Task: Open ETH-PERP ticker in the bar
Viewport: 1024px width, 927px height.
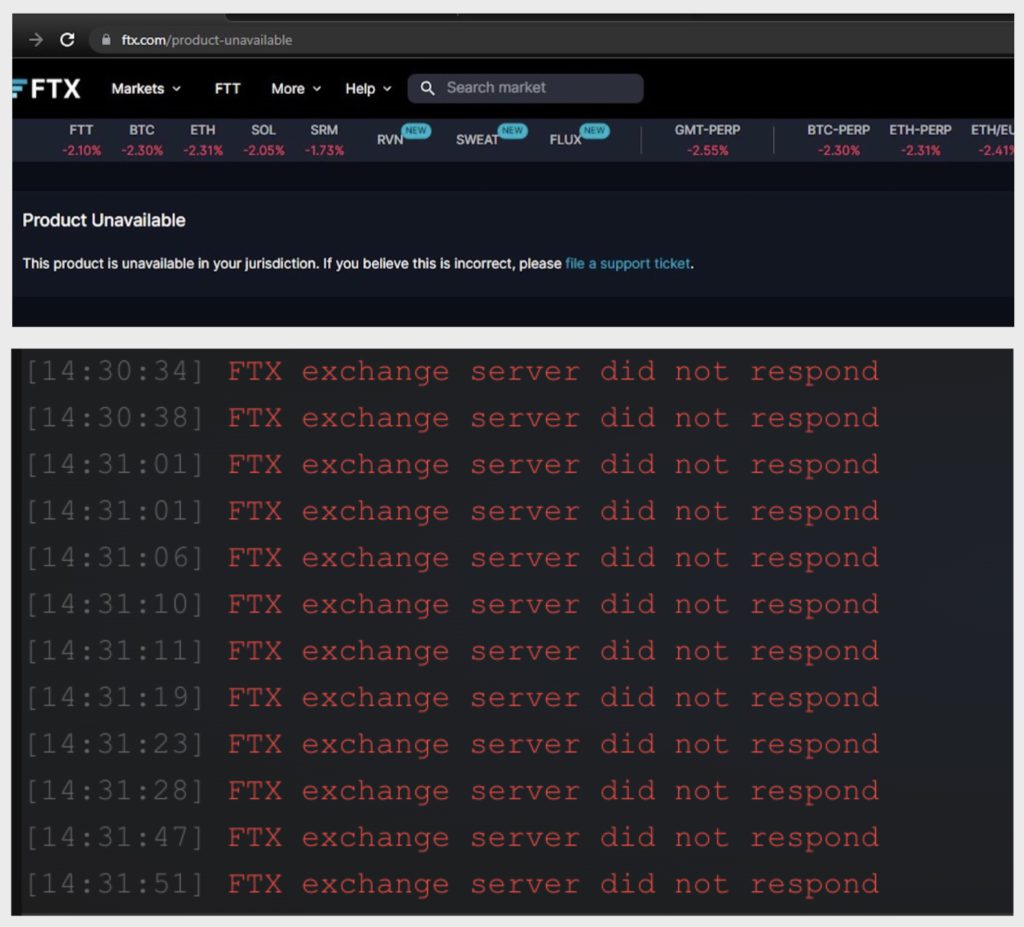Action: (x=920, y=140)
